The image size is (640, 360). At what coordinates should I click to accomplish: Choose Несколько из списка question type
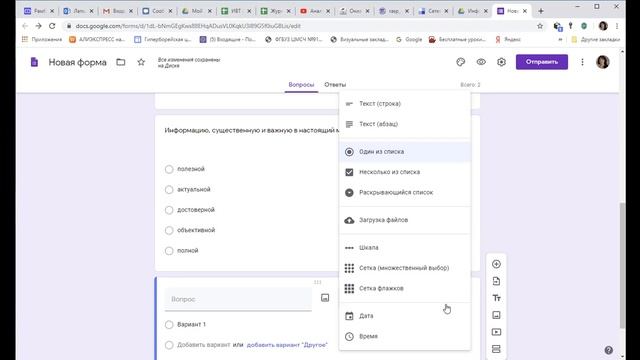click(x=404, y=172)
